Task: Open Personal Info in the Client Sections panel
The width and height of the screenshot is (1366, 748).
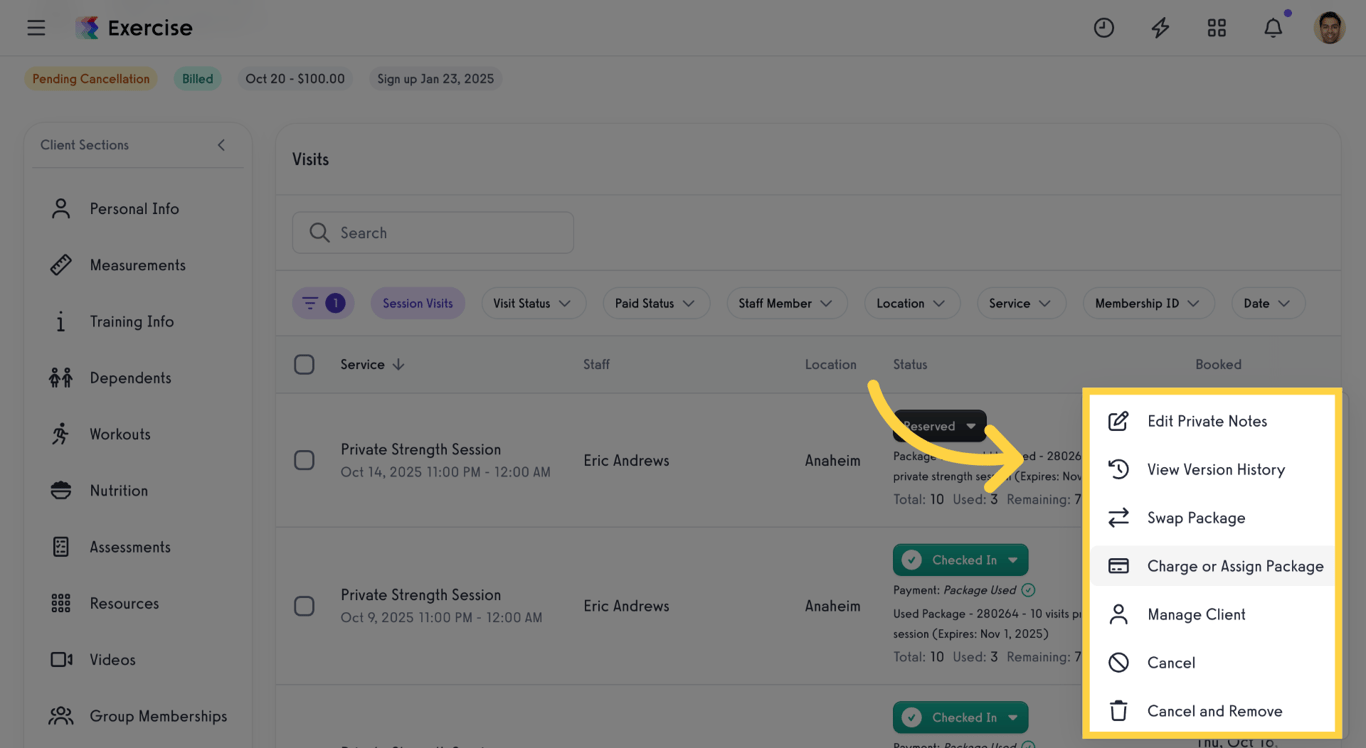Action: pyautogui.click(x=131, y=208)
